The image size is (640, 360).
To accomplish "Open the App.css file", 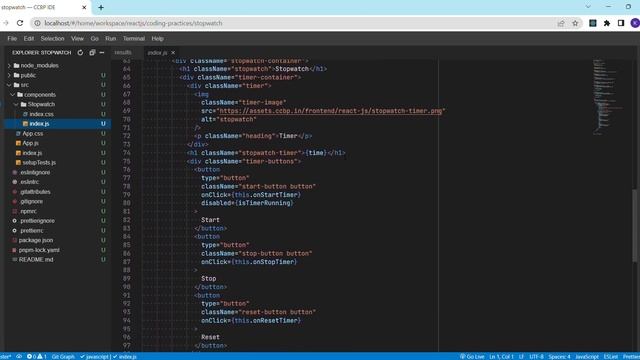I will click(x=32, y=133).
